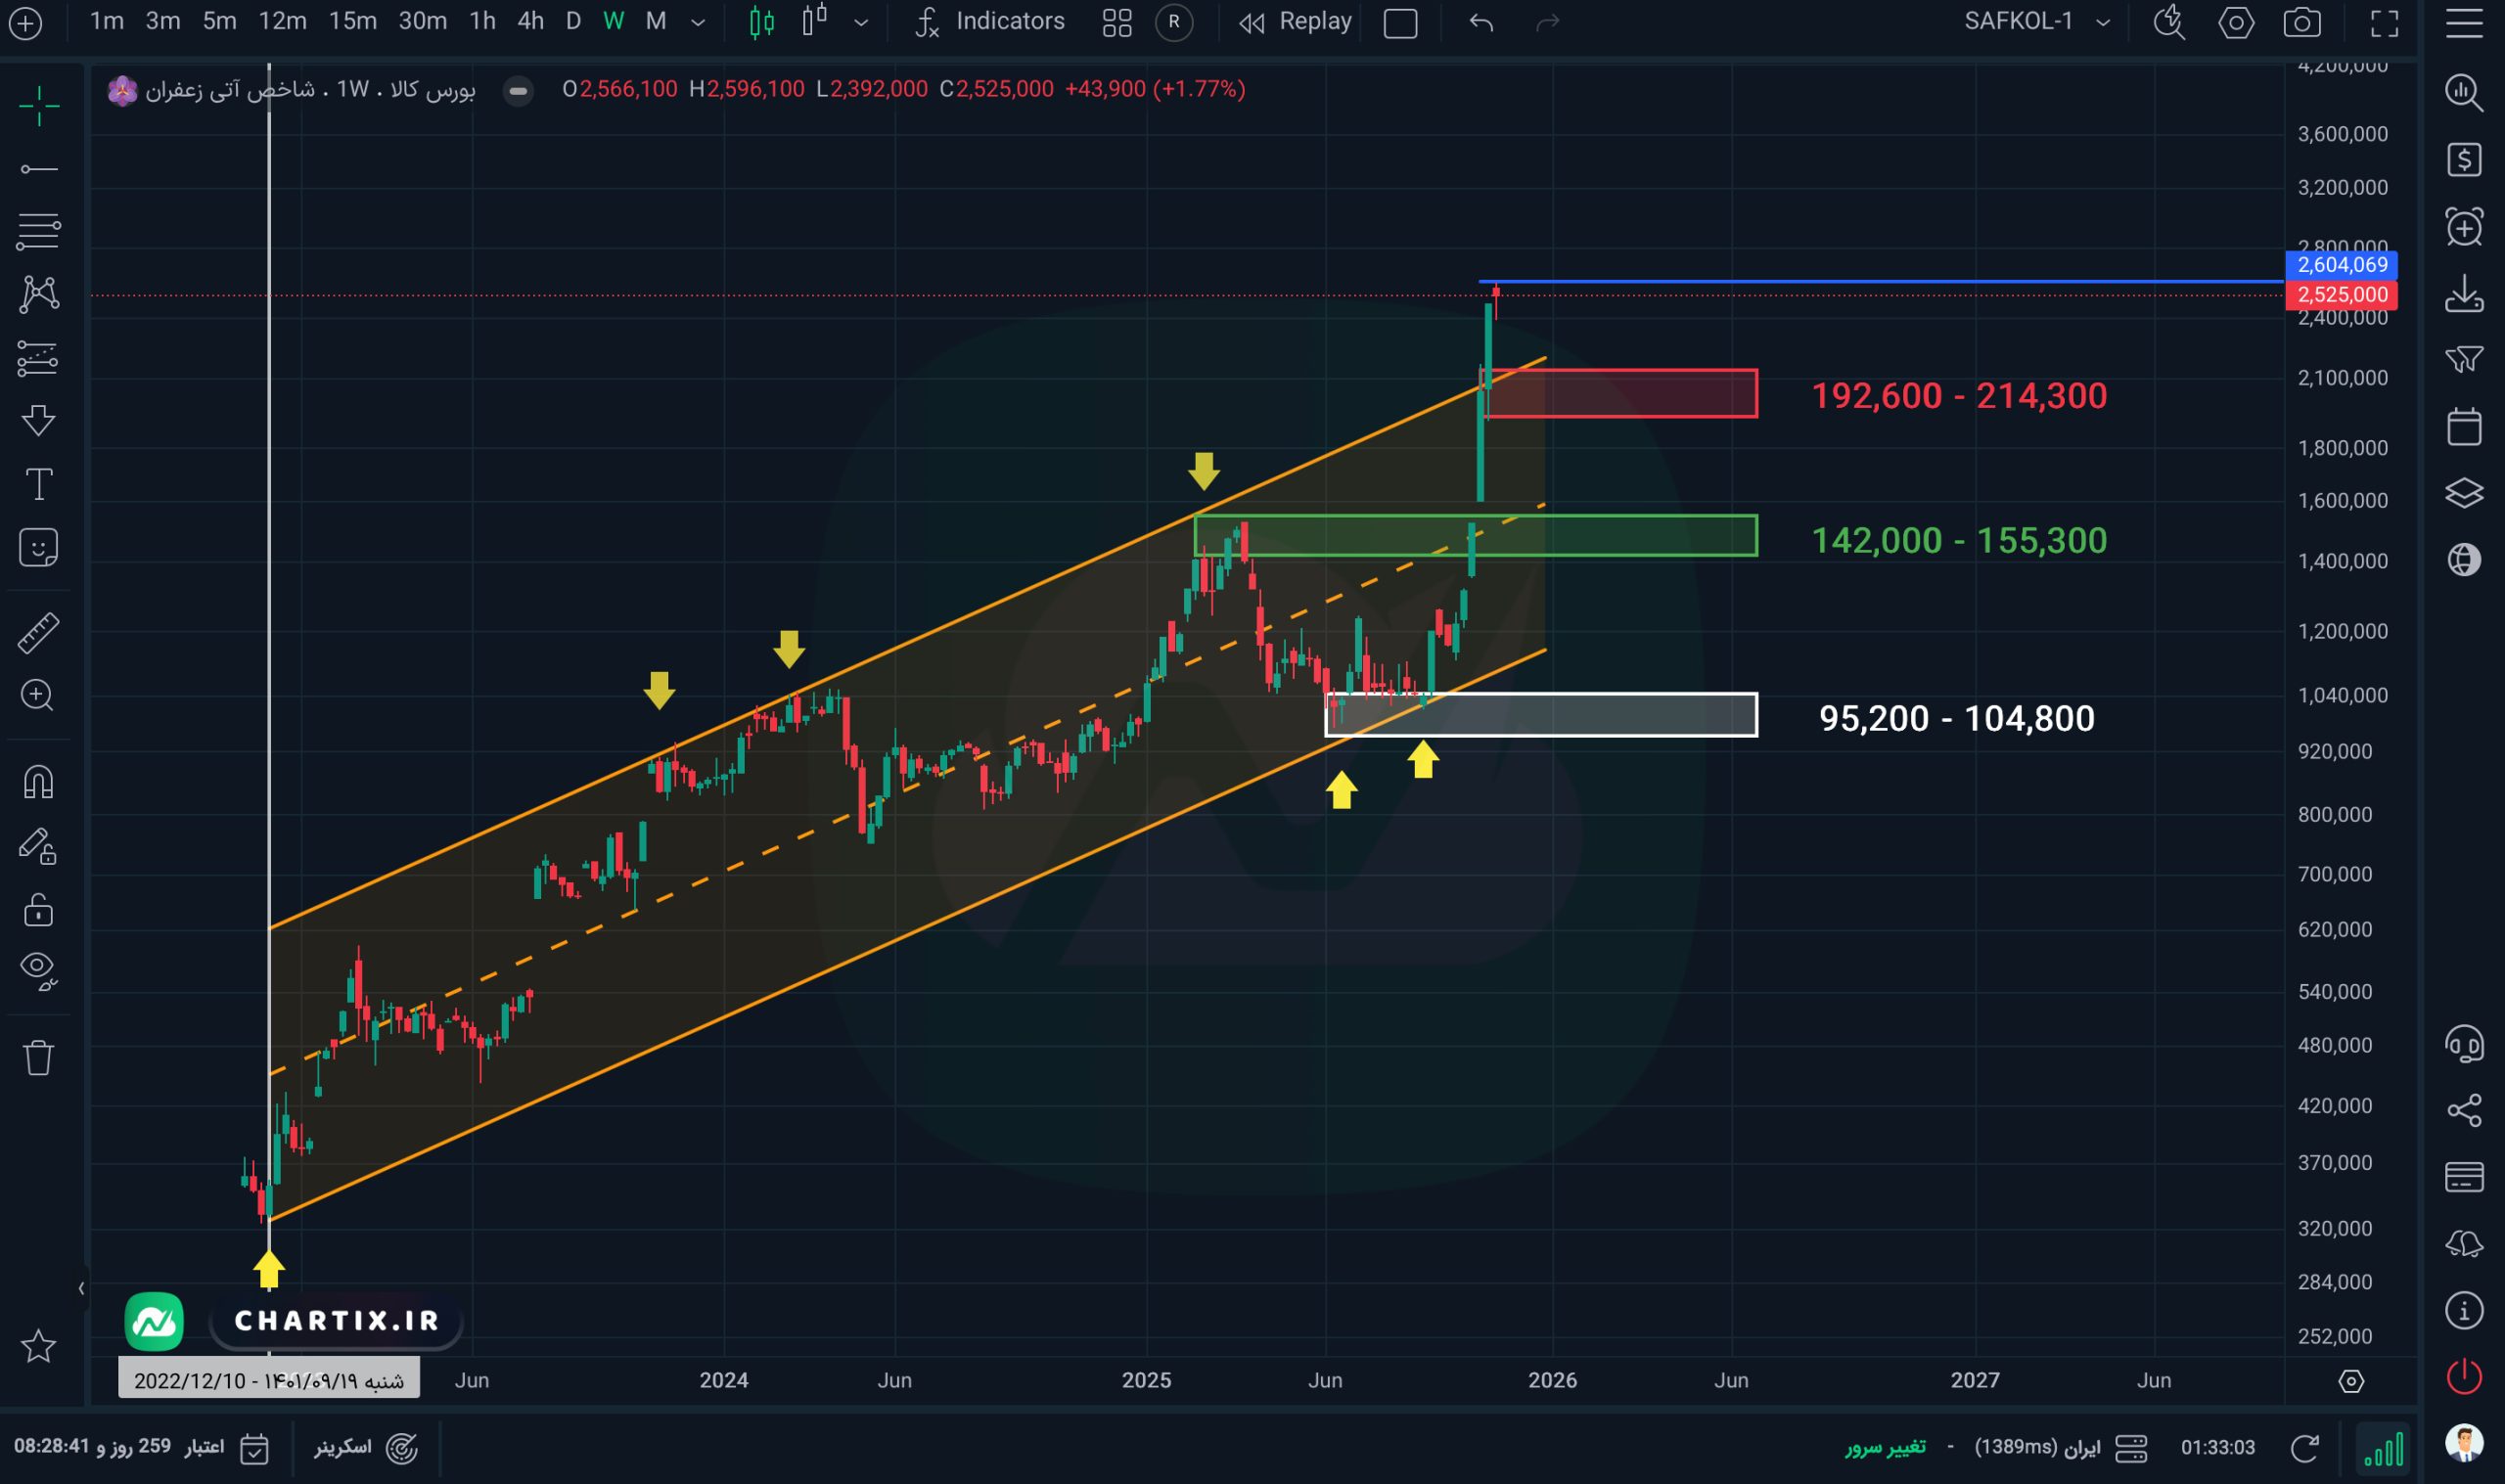This screenshot has height=1484, width=2505.
Task: Switch to the 4h timeframe
Action: [530, 22]
